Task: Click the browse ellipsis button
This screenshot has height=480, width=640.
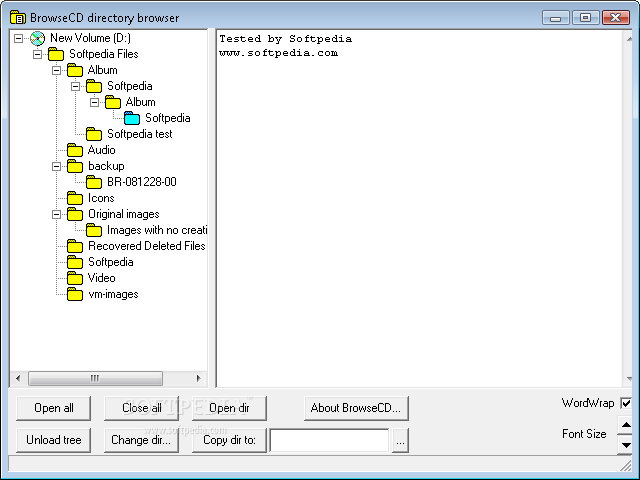Action: 400,440
